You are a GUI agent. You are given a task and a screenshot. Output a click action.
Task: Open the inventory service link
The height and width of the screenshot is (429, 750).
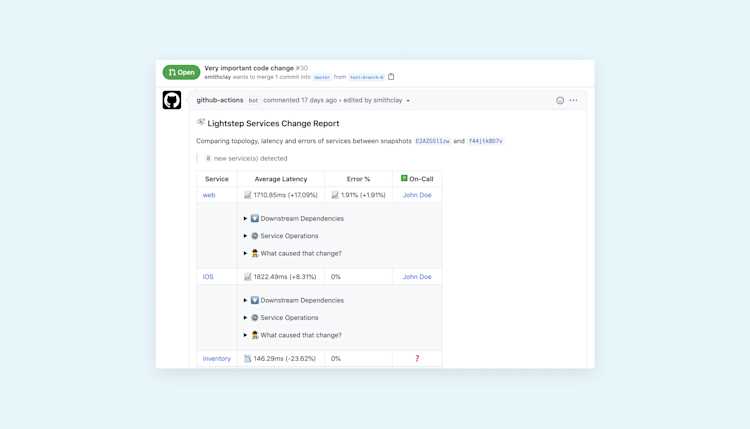[x=217, y=359]
